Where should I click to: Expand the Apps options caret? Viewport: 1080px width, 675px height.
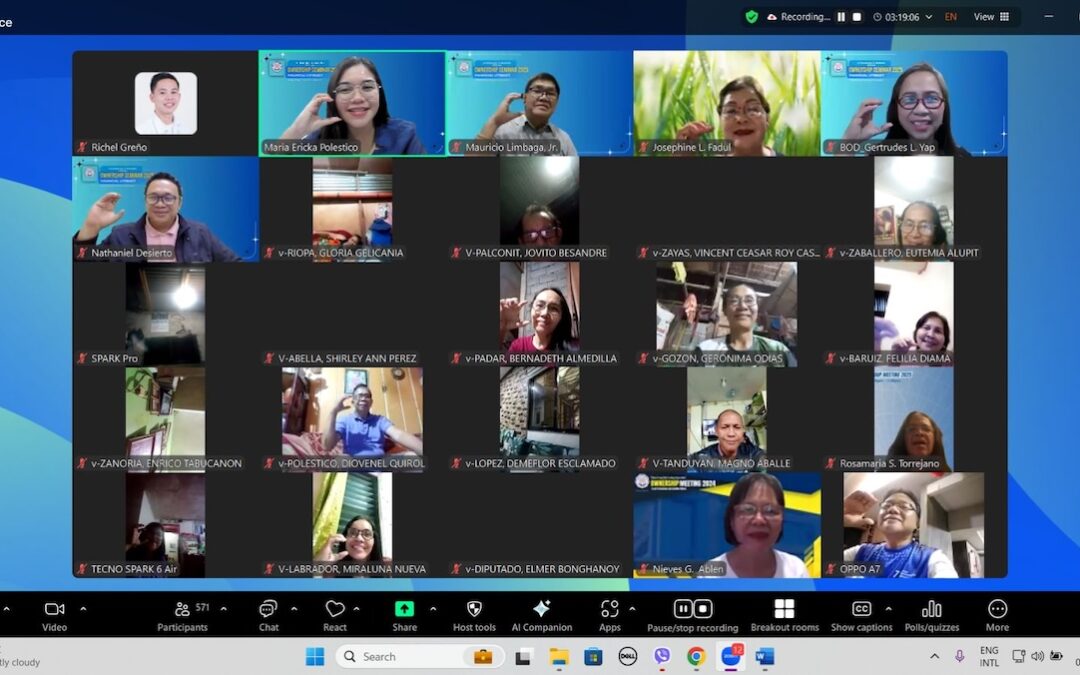tap(632, 609)
